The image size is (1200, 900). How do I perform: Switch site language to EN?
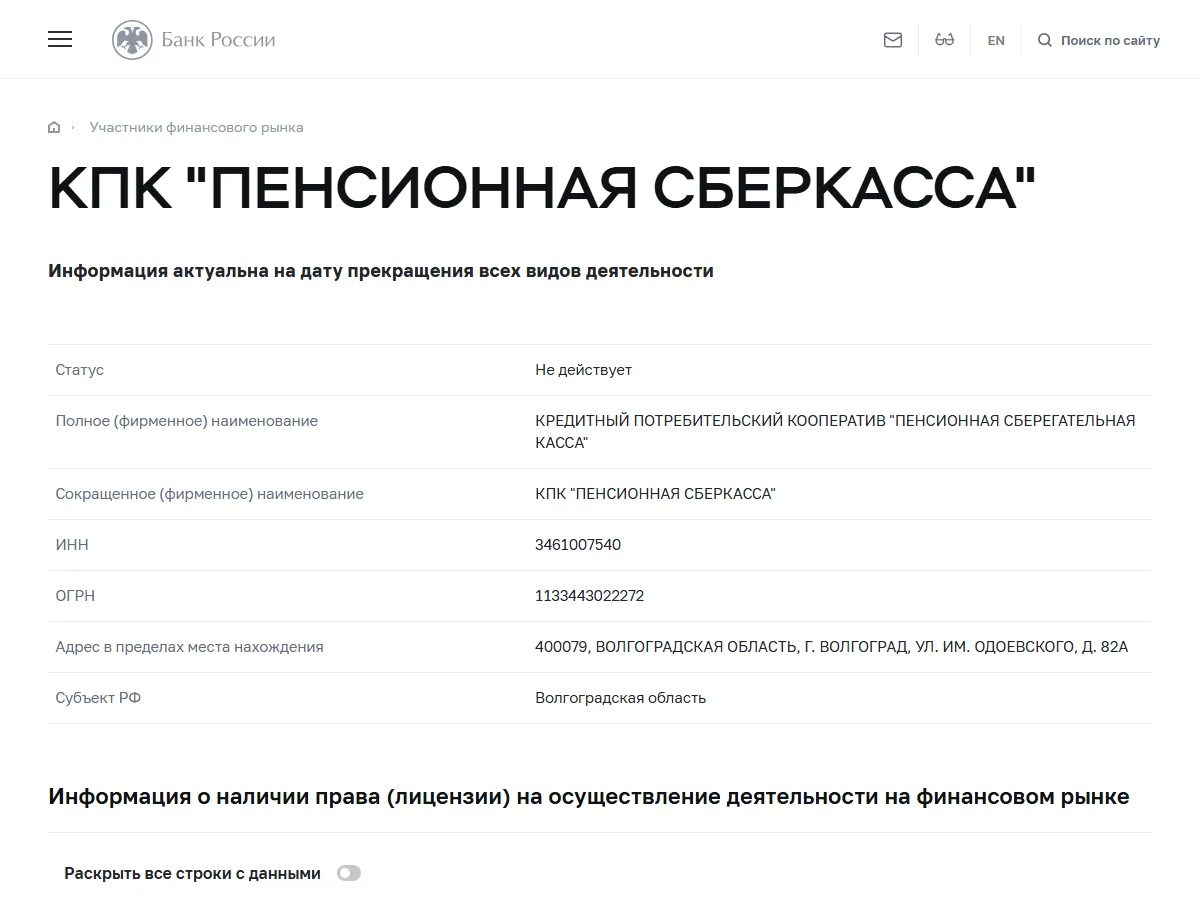(x=996, y=40)
